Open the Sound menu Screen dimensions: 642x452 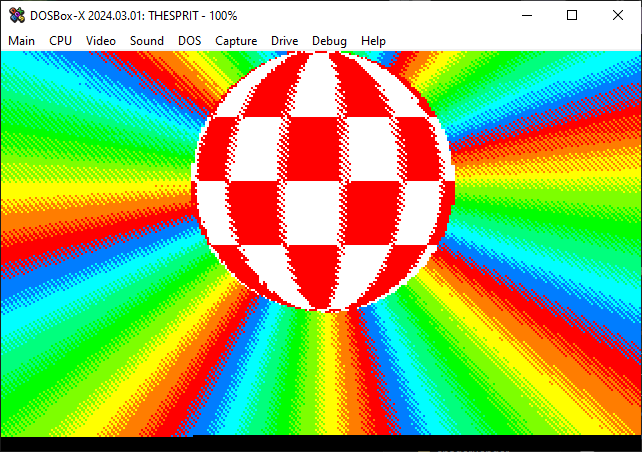coord(147,40)
